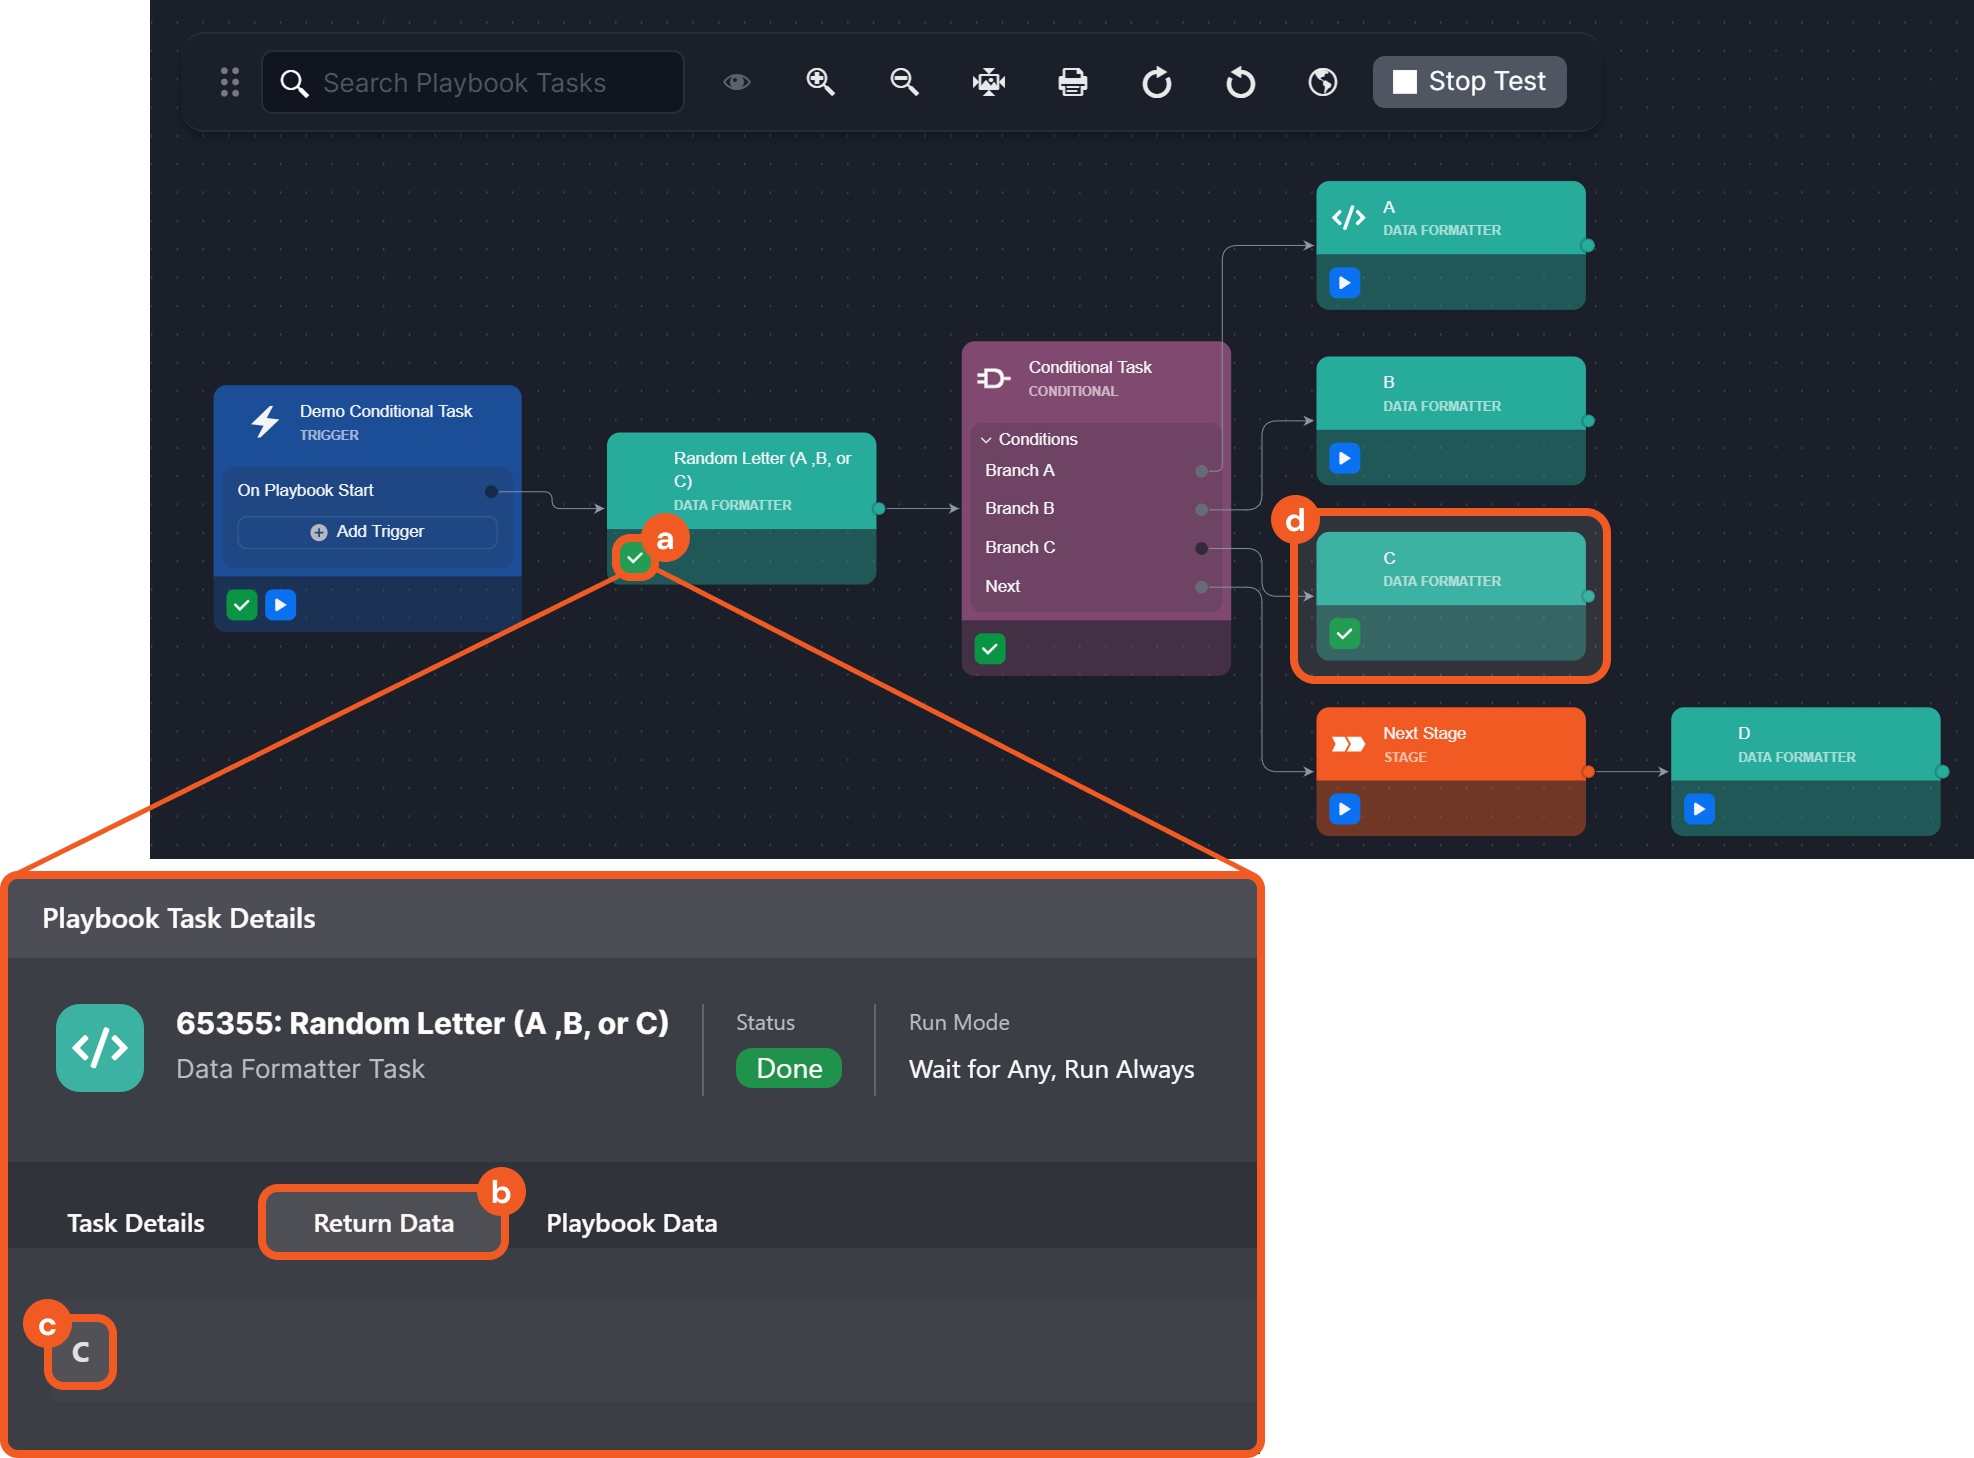Open the Playbook Data tab
1974x1458 pixels.
(x=631, y=1223)
